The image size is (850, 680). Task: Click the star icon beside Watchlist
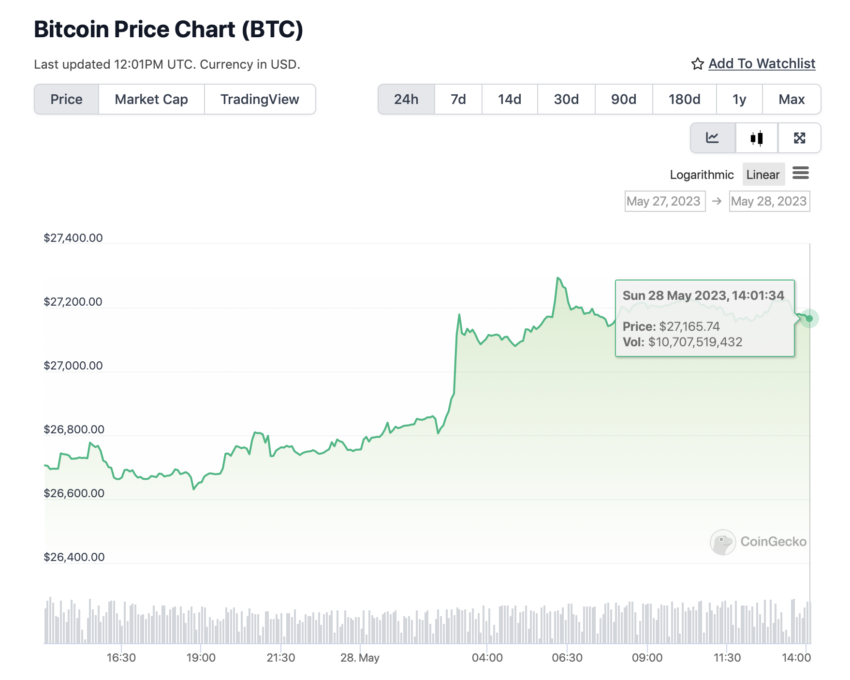[698, 64]
